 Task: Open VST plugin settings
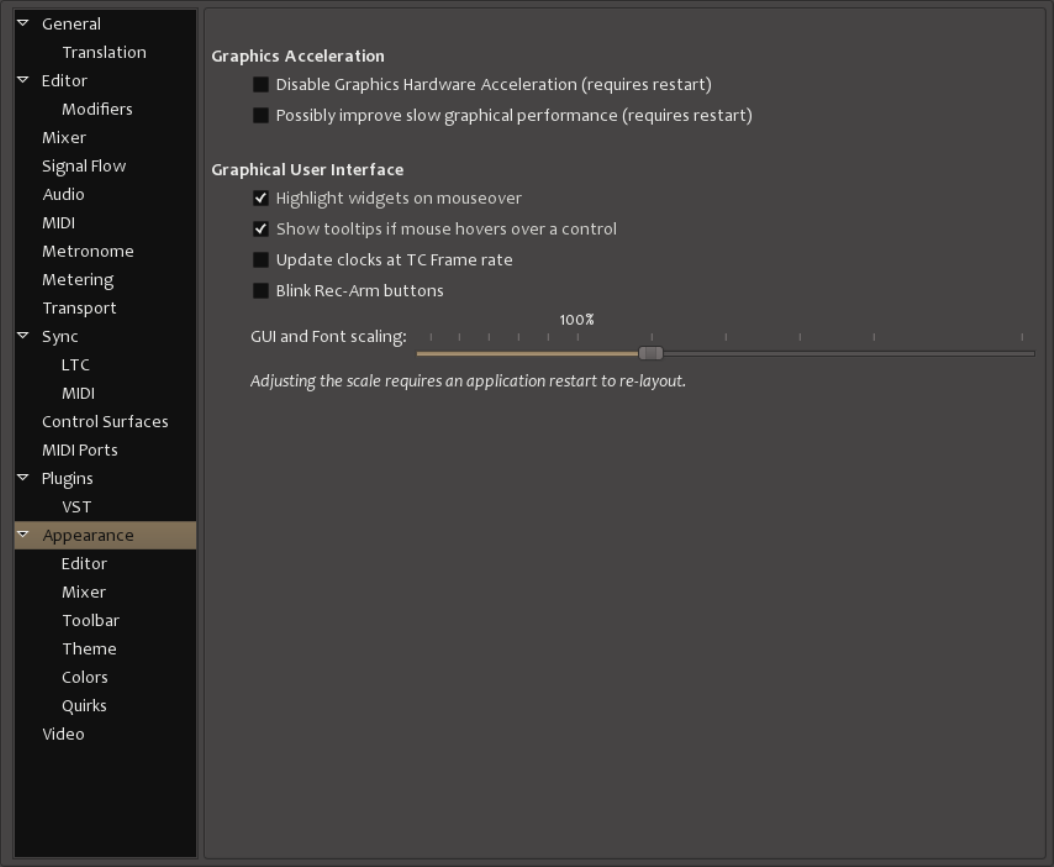tap(76, 507)
